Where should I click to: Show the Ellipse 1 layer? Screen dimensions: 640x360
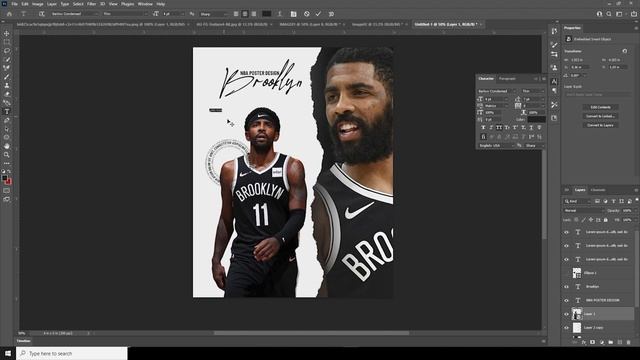pos(567,273)
